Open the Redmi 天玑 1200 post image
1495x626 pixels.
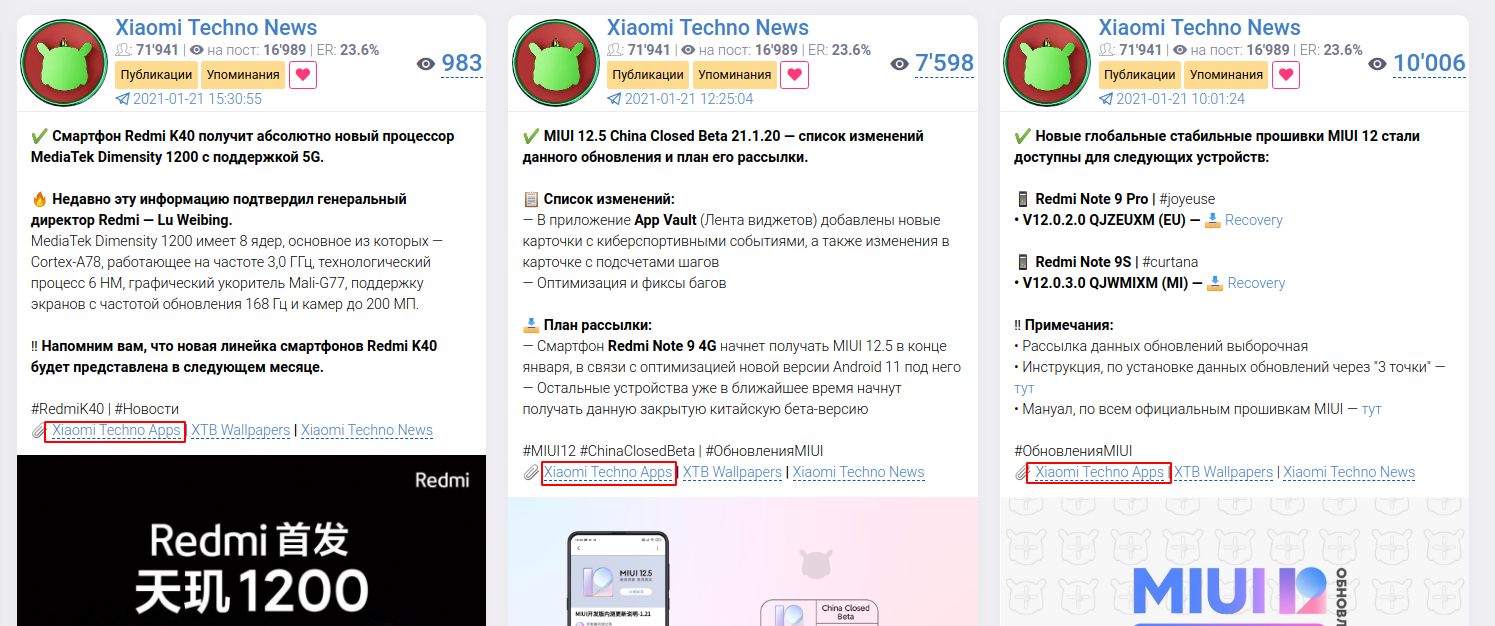click(x=251, y=540)
